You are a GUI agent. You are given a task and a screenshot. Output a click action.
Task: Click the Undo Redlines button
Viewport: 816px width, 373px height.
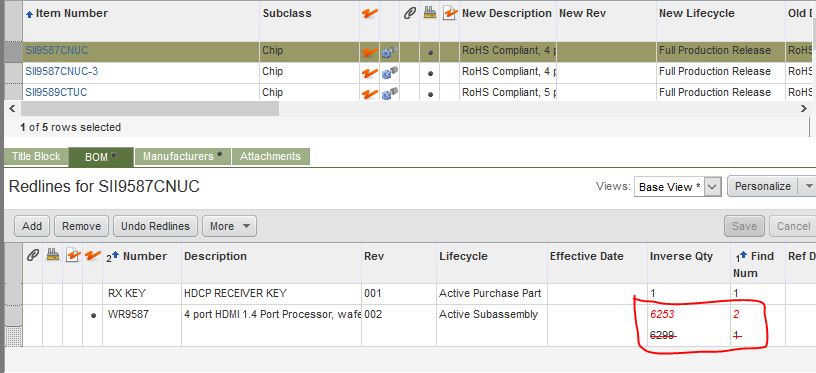coord(155,226)
